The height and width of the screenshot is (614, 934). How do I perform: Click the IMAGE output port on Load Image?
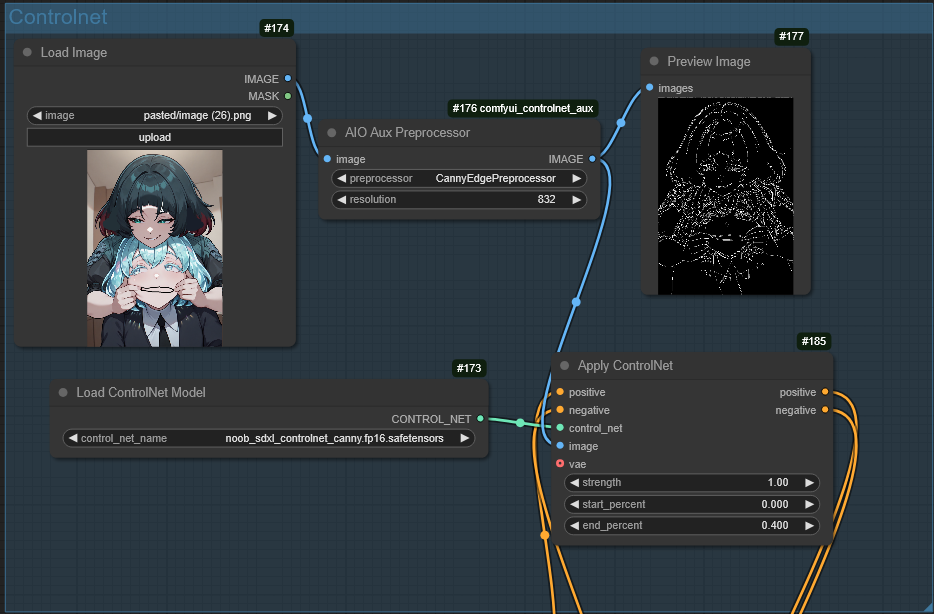tap(288, 78)
